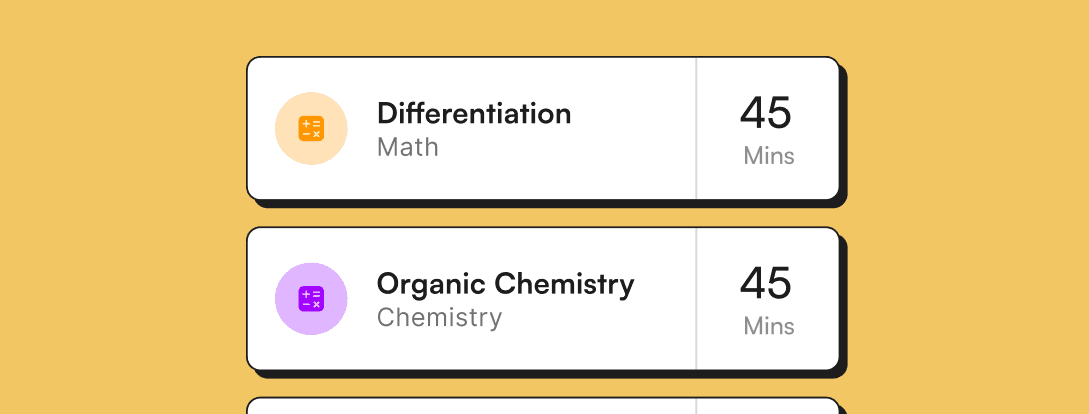Viewport: 1089px width, 414px height.
Task: Click the orange calculator icon for Differentiation
Action: click(311, 129)
